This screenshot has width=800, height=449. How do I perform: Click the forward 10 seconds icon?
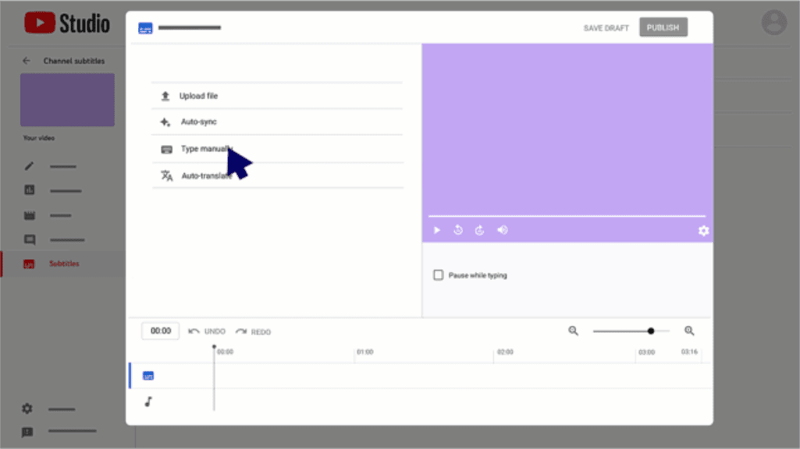point(480,230)
